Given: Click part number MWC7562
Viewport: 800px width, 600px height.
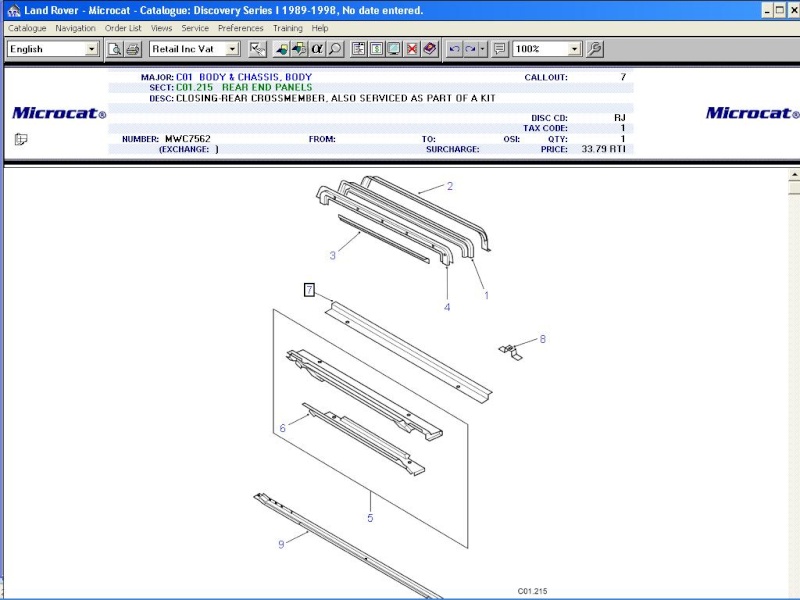Looking at the screenshot, I should coord(188,139).
